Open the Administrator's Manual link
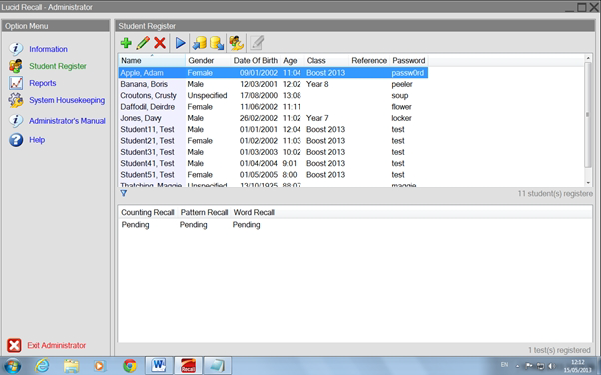This screenshot has height=375, width=601. (x=67, y=121)
